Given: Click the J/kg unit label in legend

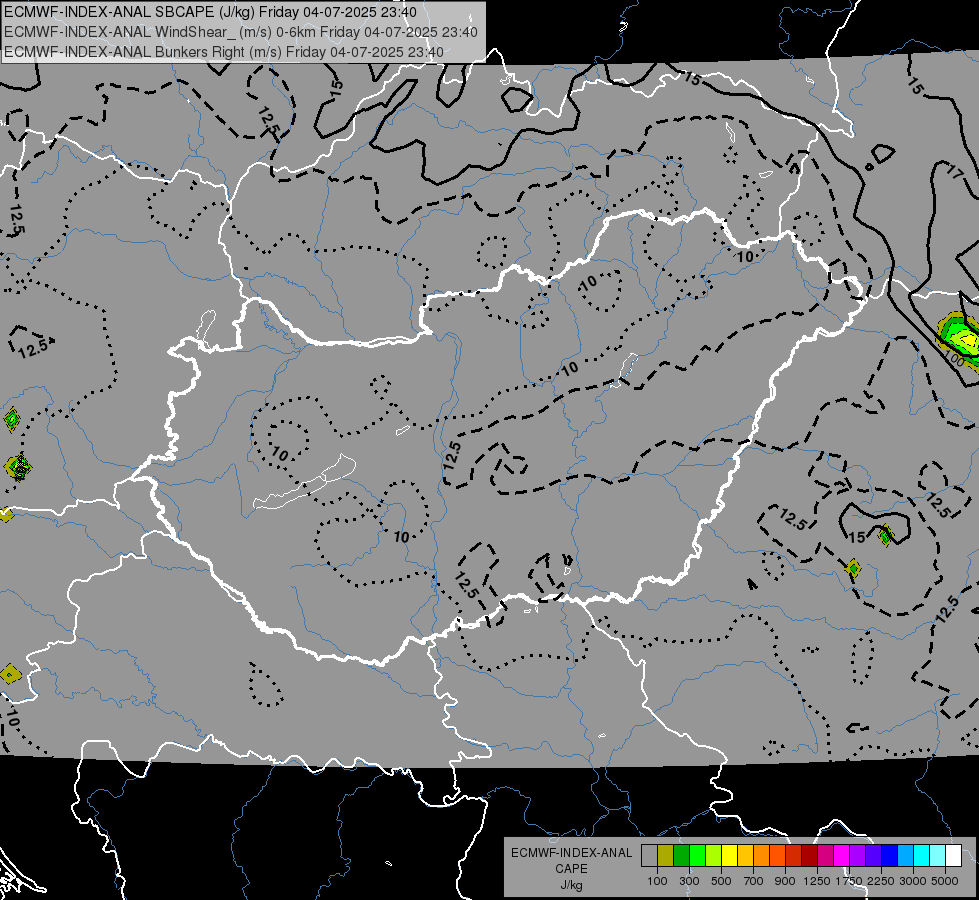Looking at the screenshot, I should pyautogui.click(x=571, y=885).
